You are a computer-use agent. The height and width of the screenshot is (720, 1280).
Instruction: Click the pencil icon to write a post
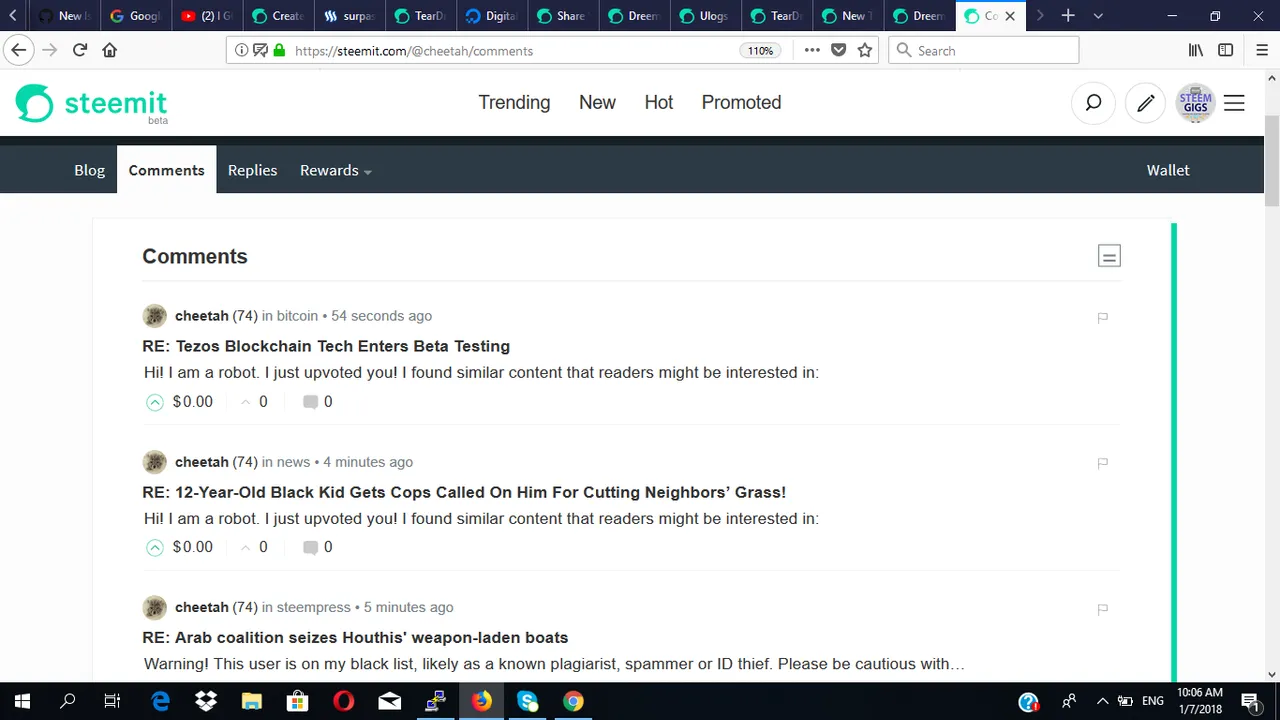coord(1146,102)
